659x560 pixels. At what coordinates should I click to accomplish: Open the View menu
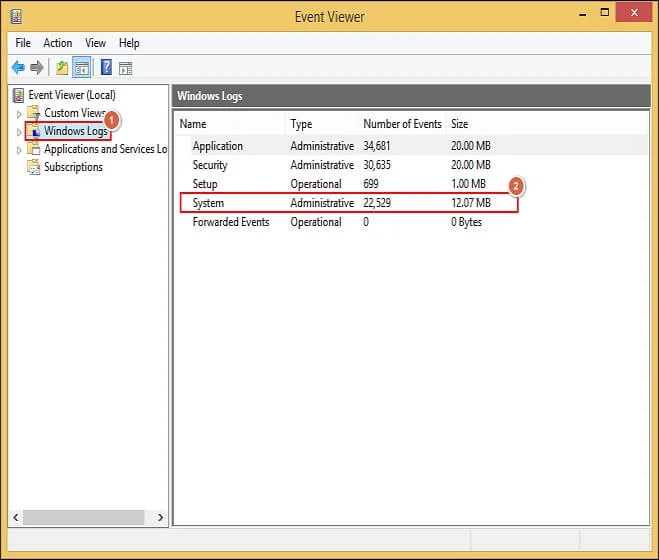click(x=95, y=43)
